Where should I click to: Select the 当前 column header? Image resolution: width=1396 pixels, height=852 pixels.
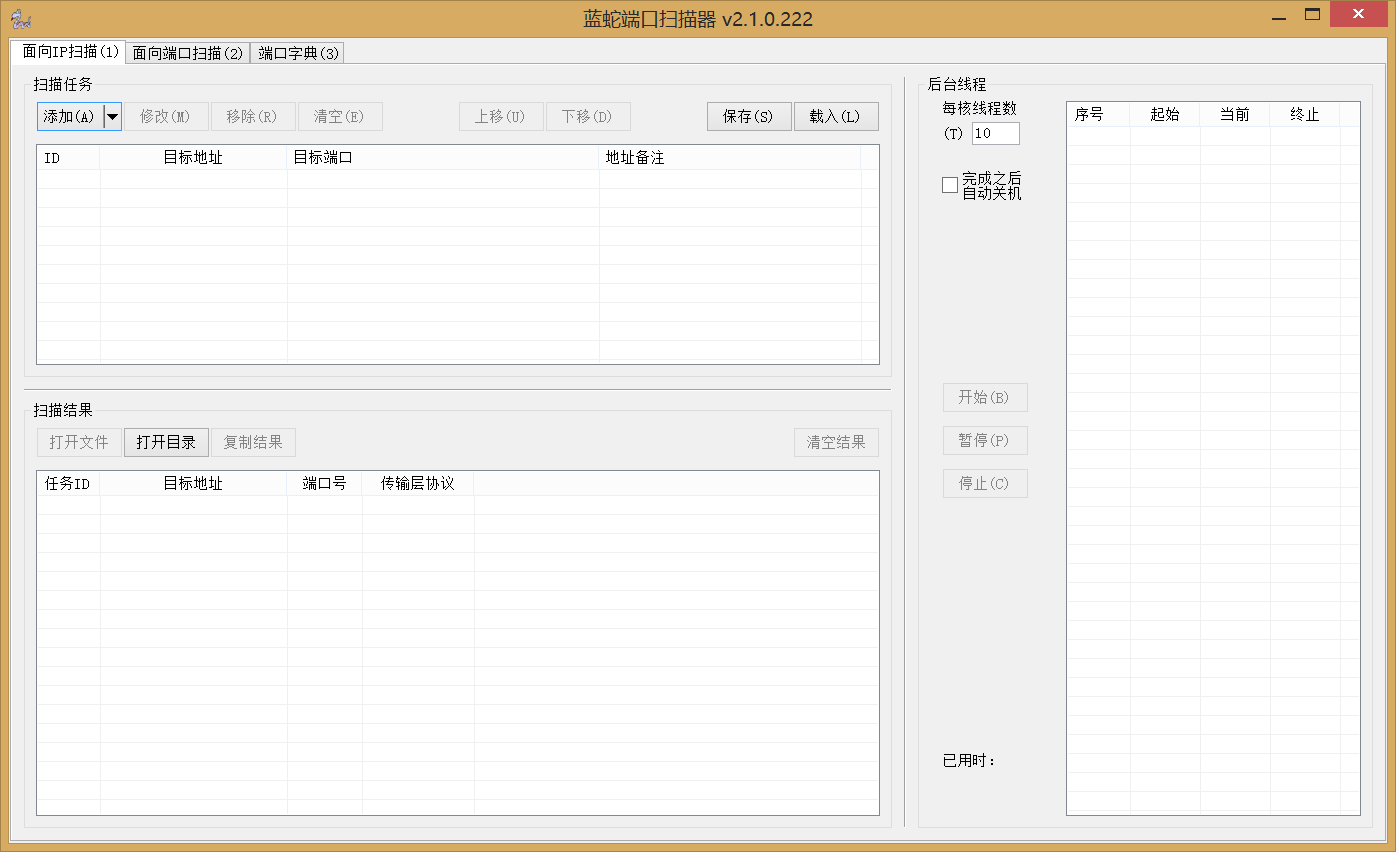click(1235, 115)
